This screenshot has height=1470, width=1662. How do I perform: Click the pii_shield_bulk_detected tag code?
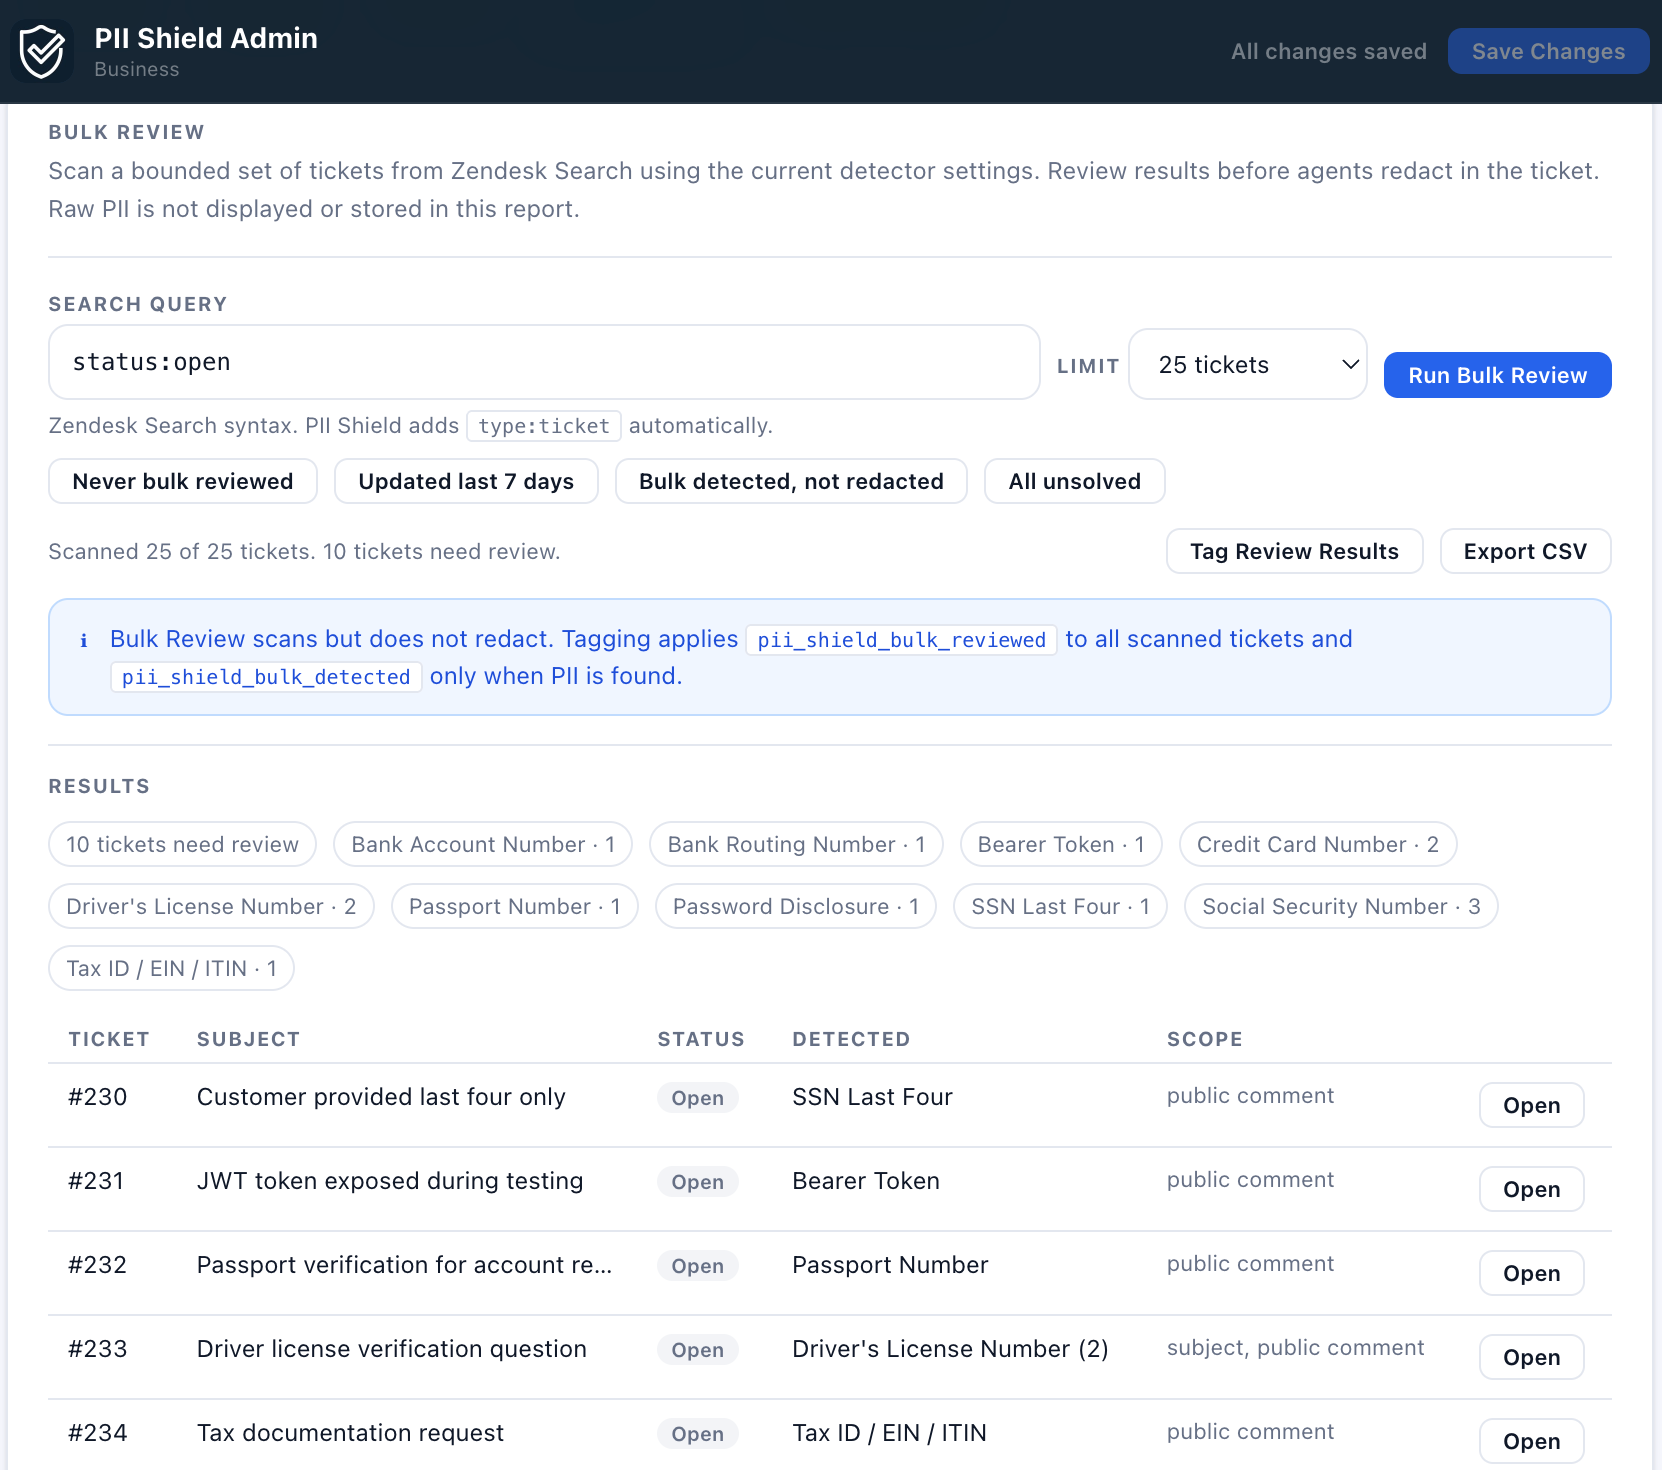(x=266, y=677)
